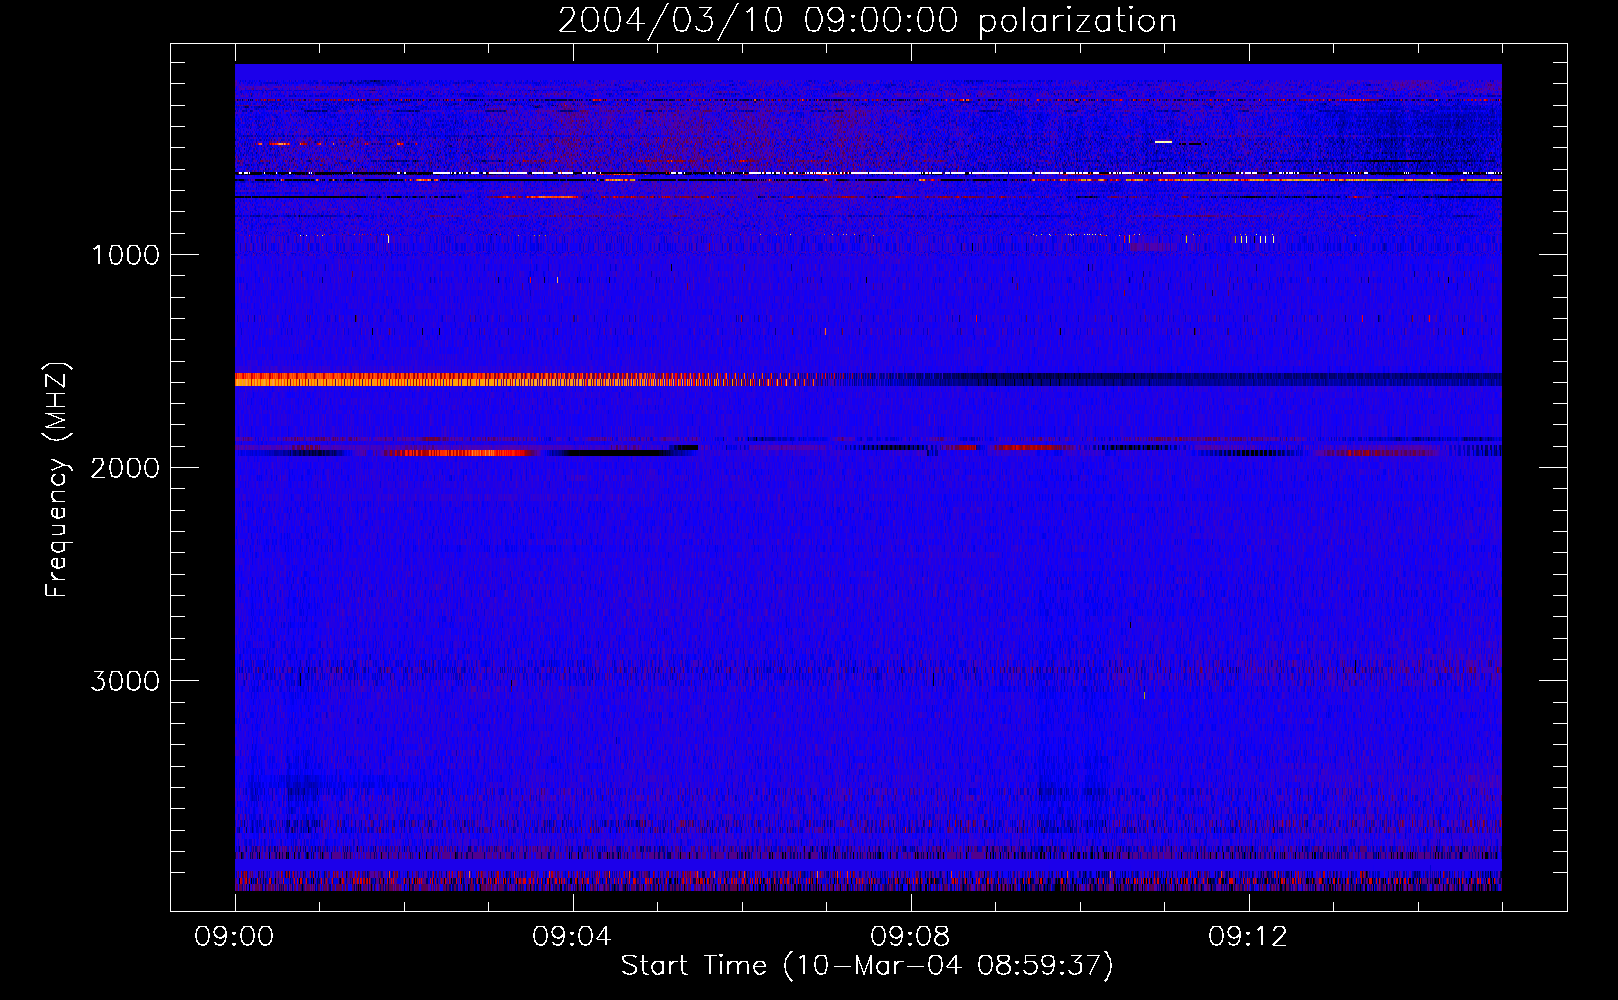The image size is (1618, 1000).
Task: Select the "Frequency (MHZ)" y-axis label
Action: pyautogui.click(x=57, y=480)
